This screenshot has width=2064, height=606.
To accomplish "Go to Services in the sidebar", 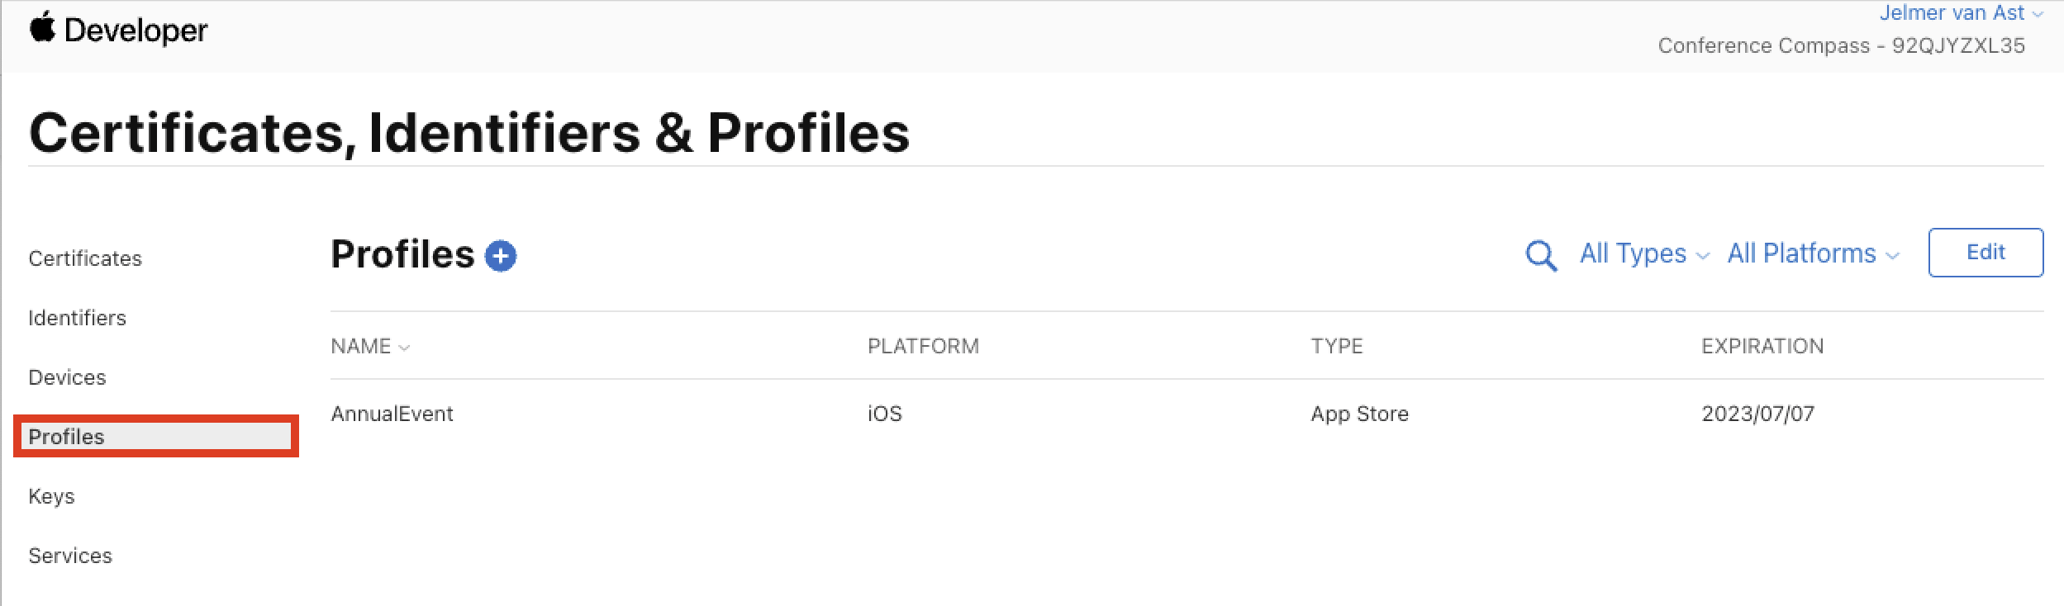I will [70, 555].
